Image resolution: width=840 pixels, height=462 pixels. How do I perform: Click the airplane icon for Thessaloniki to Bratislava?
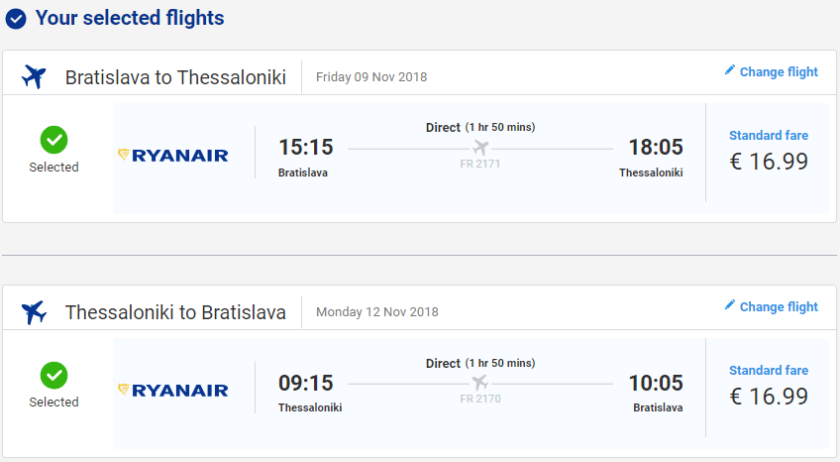34,312
